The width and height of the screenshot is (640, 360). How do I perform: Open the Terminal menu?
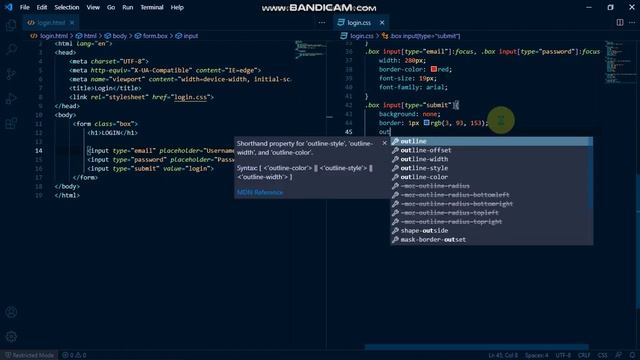coord(152,7)
